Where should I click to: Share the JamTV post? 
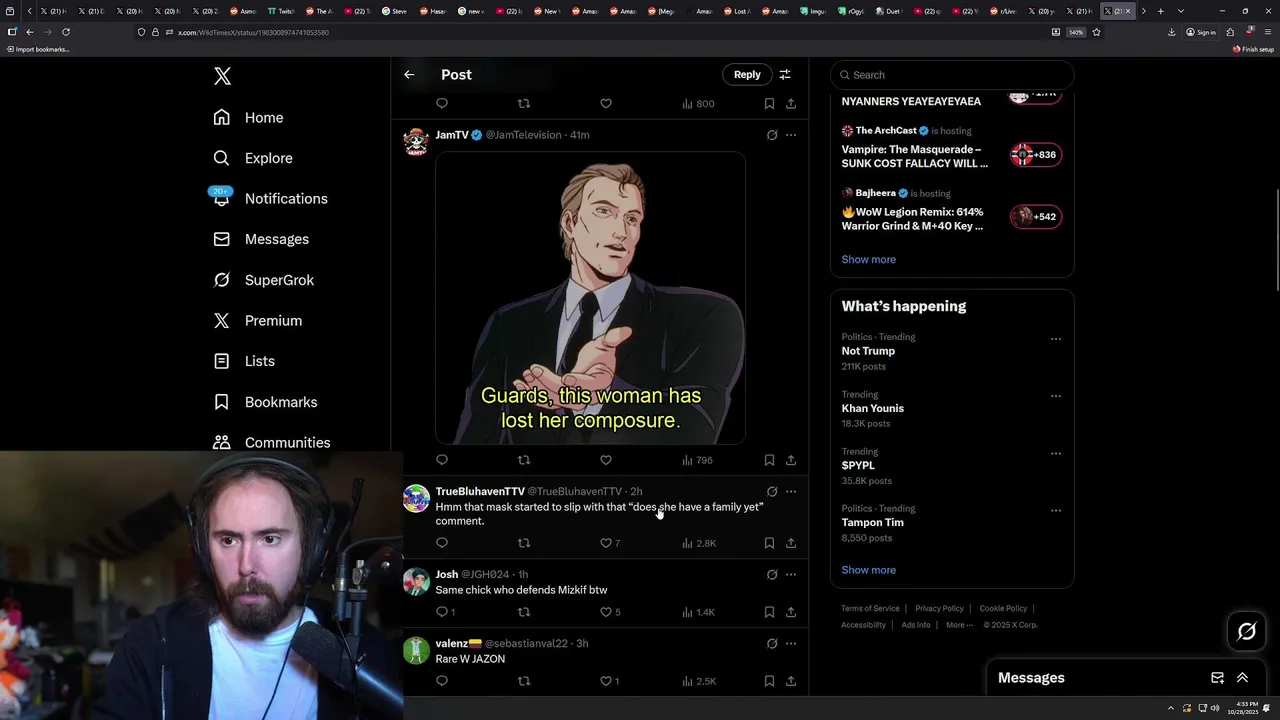coord(791,460)
